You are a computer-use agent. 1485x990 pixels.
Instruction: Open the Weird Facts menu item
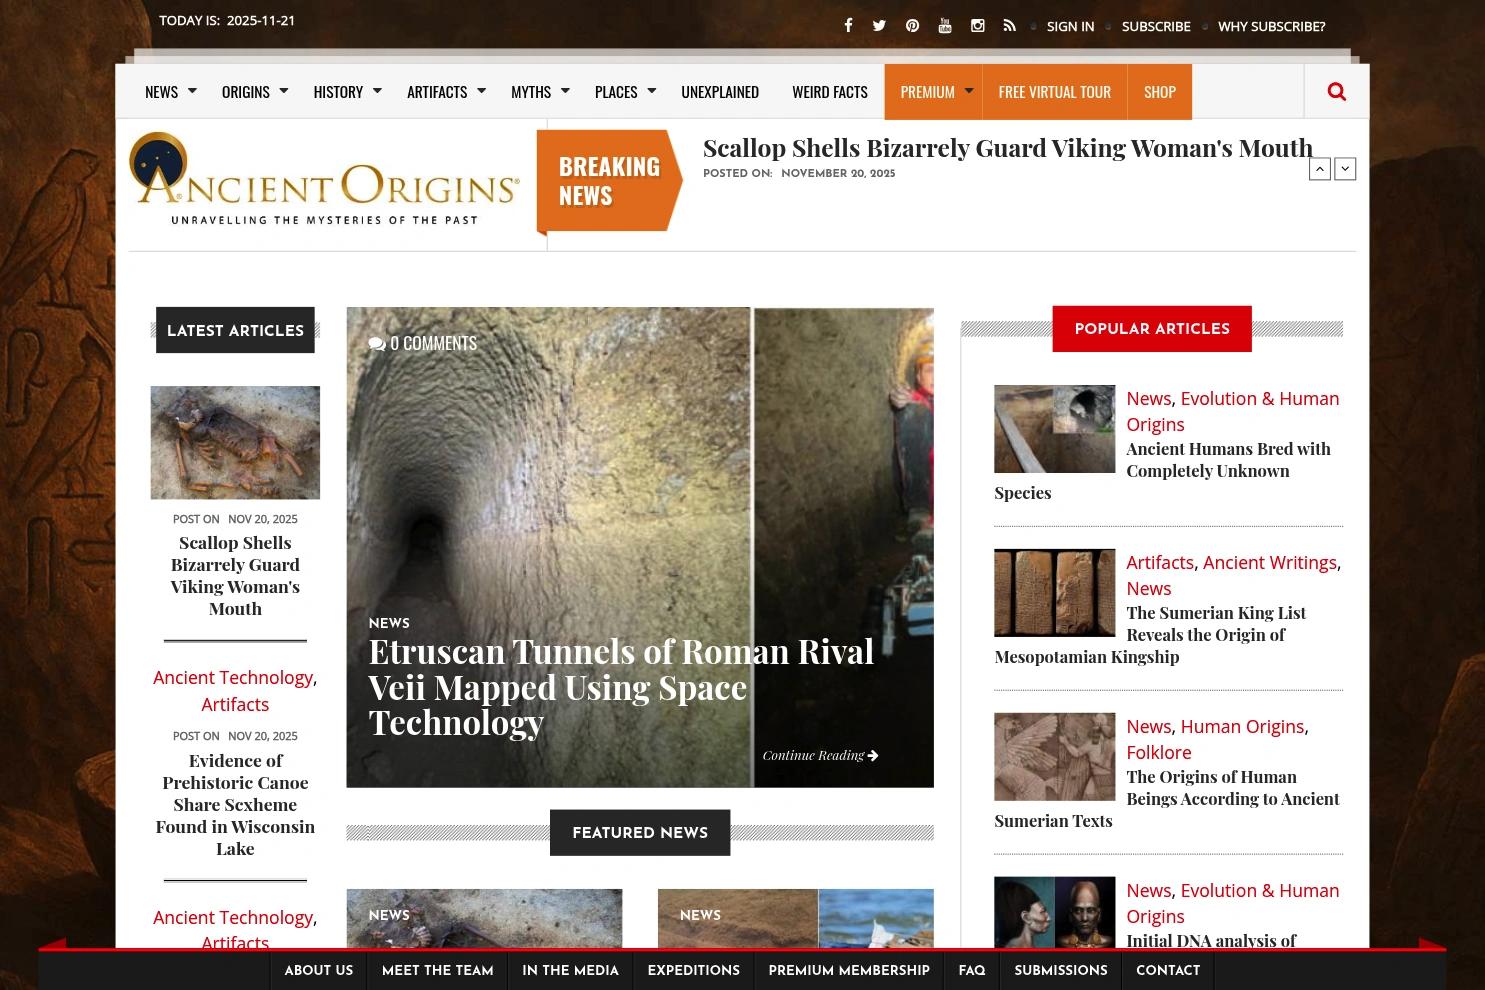point(830,92)
